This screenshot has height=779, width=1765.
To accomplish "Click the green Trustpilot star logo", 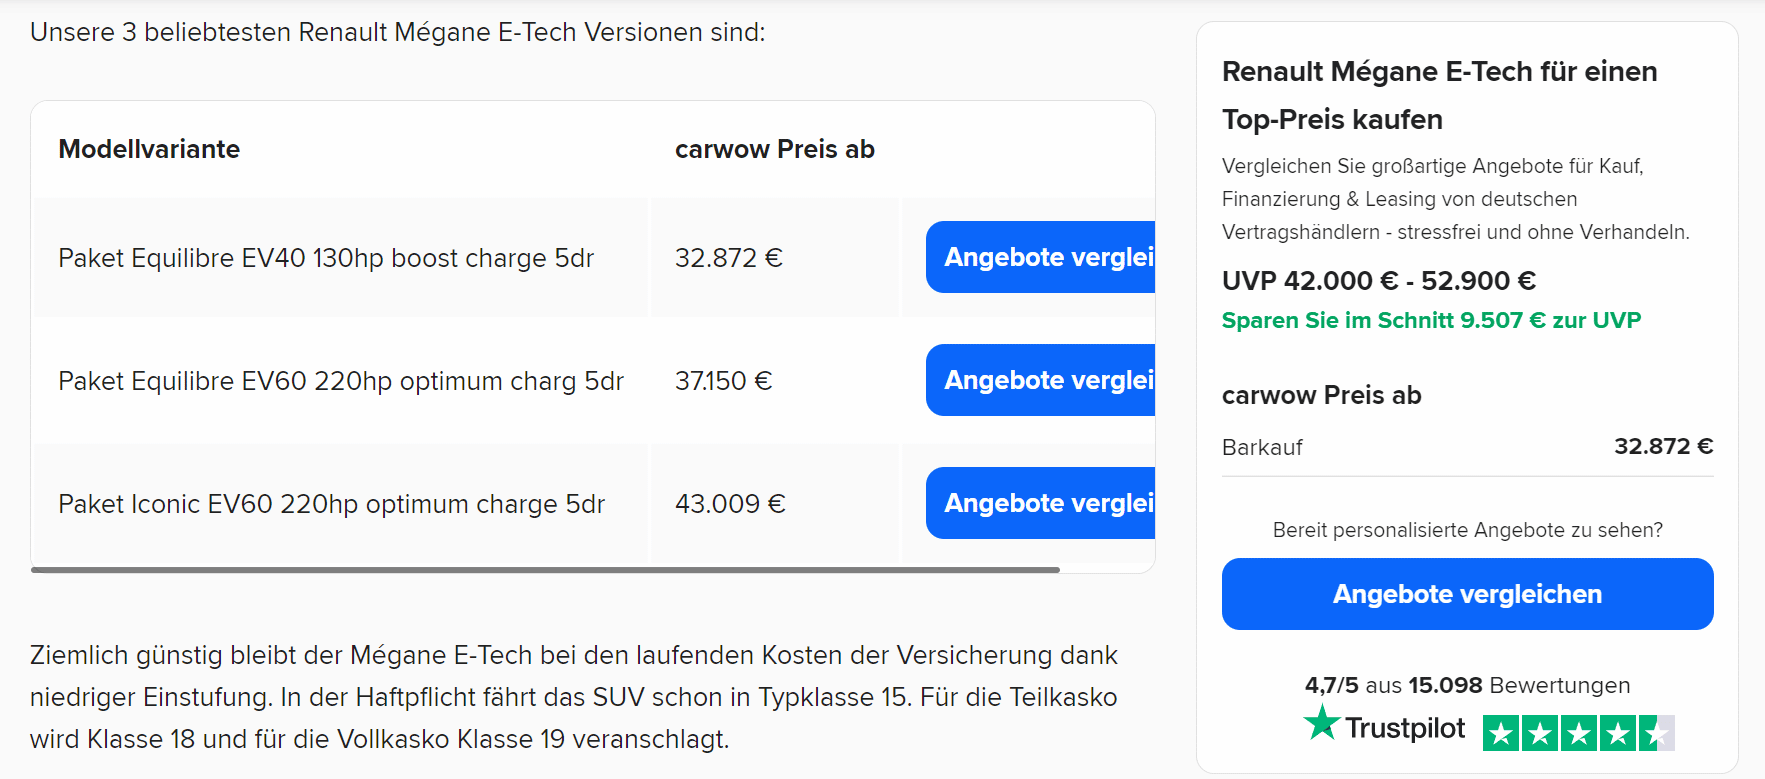I will [1322, 723].
